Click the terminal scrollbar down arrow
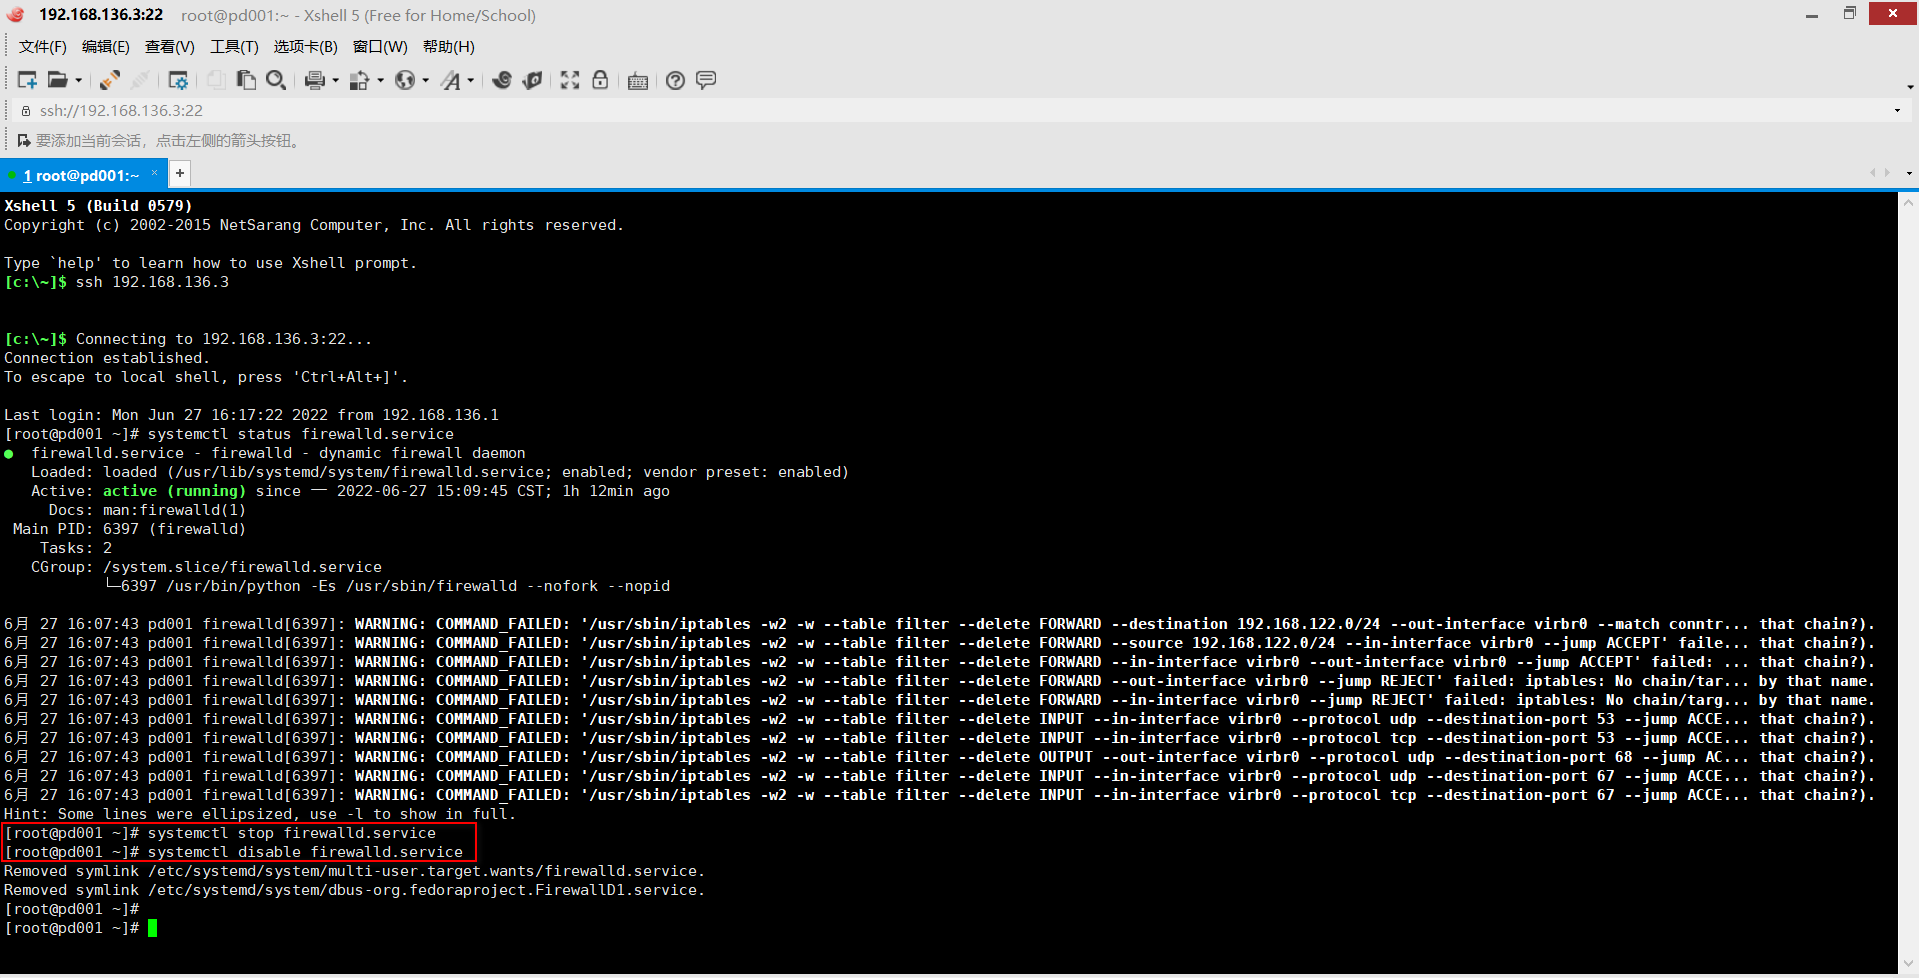This screenshot has height=978, width=1919. coord(1908,963)
